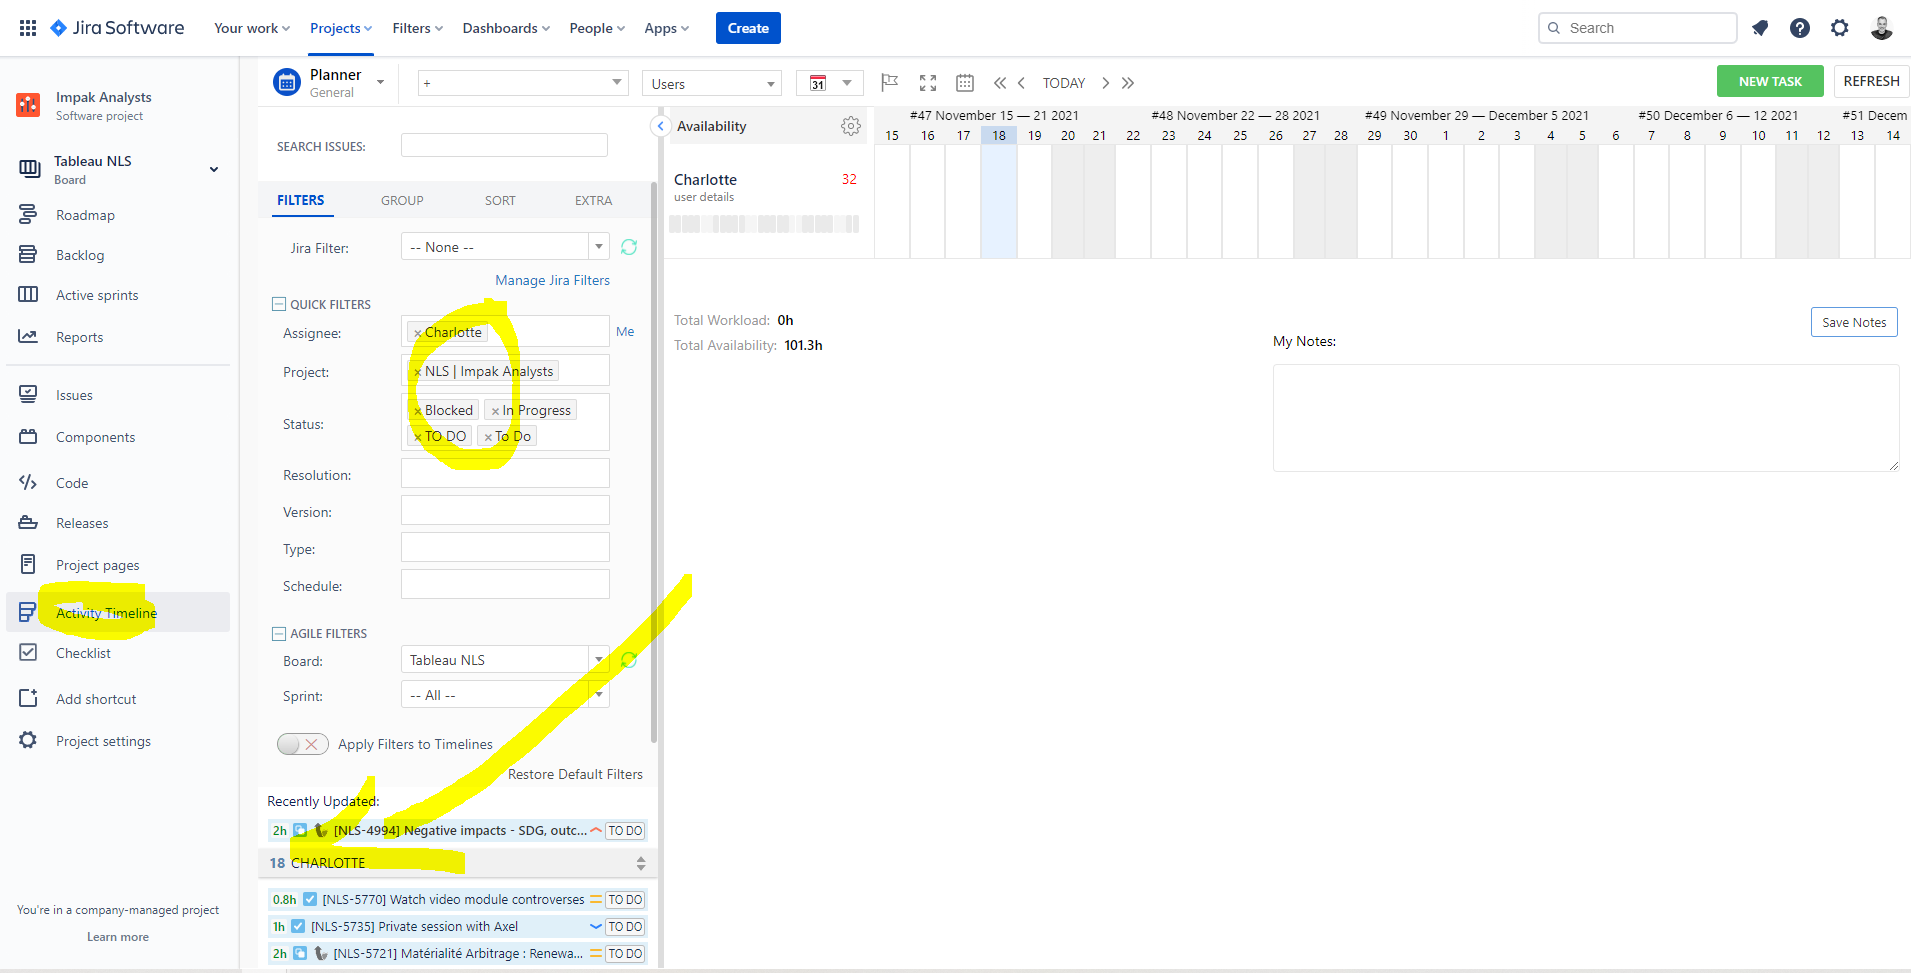Remove the In Progress status tag
The height and width of the screenshot is (973, 1911).
point(495,411)
